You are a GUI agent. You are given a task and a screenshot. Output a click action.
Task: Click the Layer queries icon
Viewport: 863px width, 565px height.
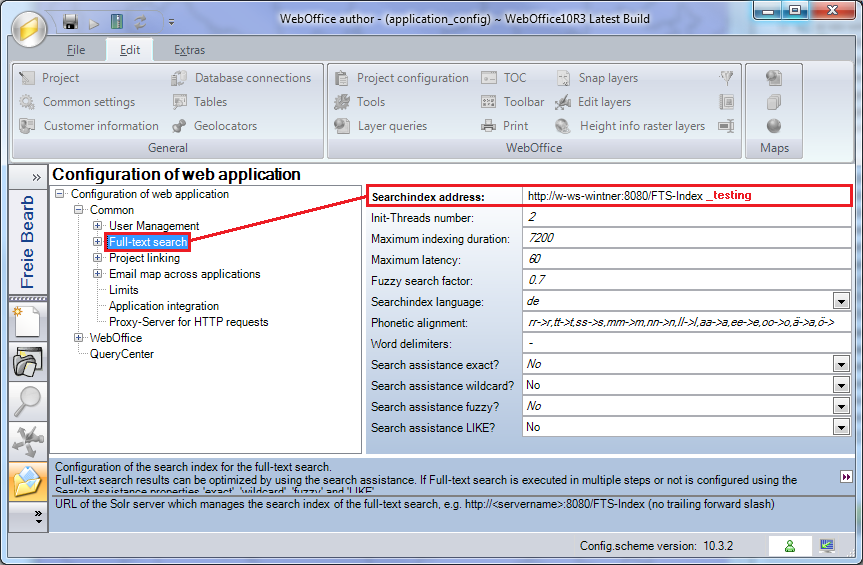[x=342, y=126]
